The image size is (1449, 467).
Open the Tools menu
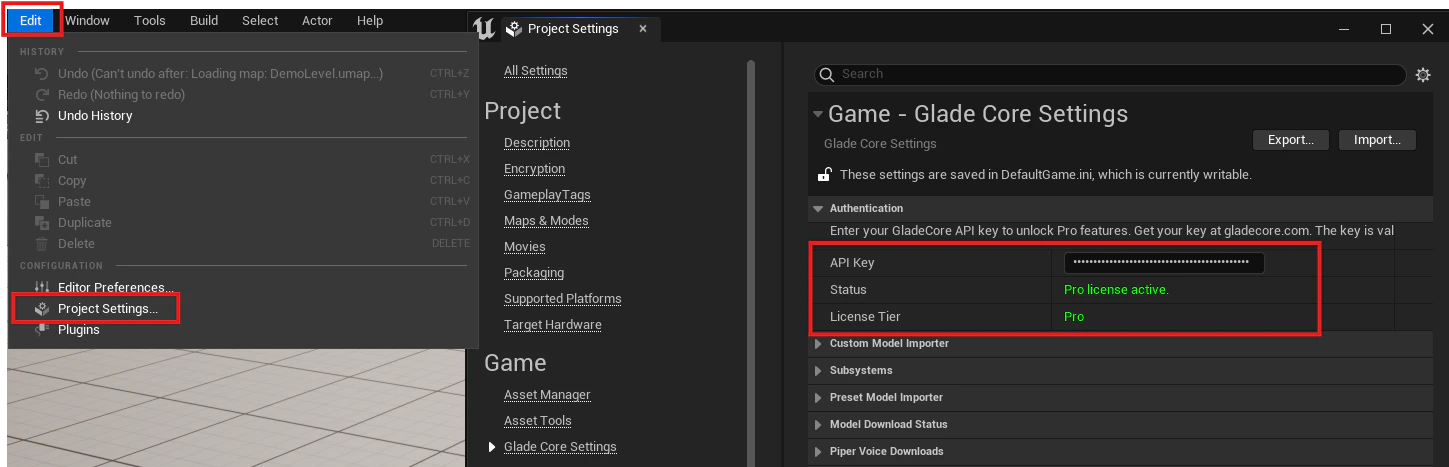pyautogui.click(x=149, y=20)
